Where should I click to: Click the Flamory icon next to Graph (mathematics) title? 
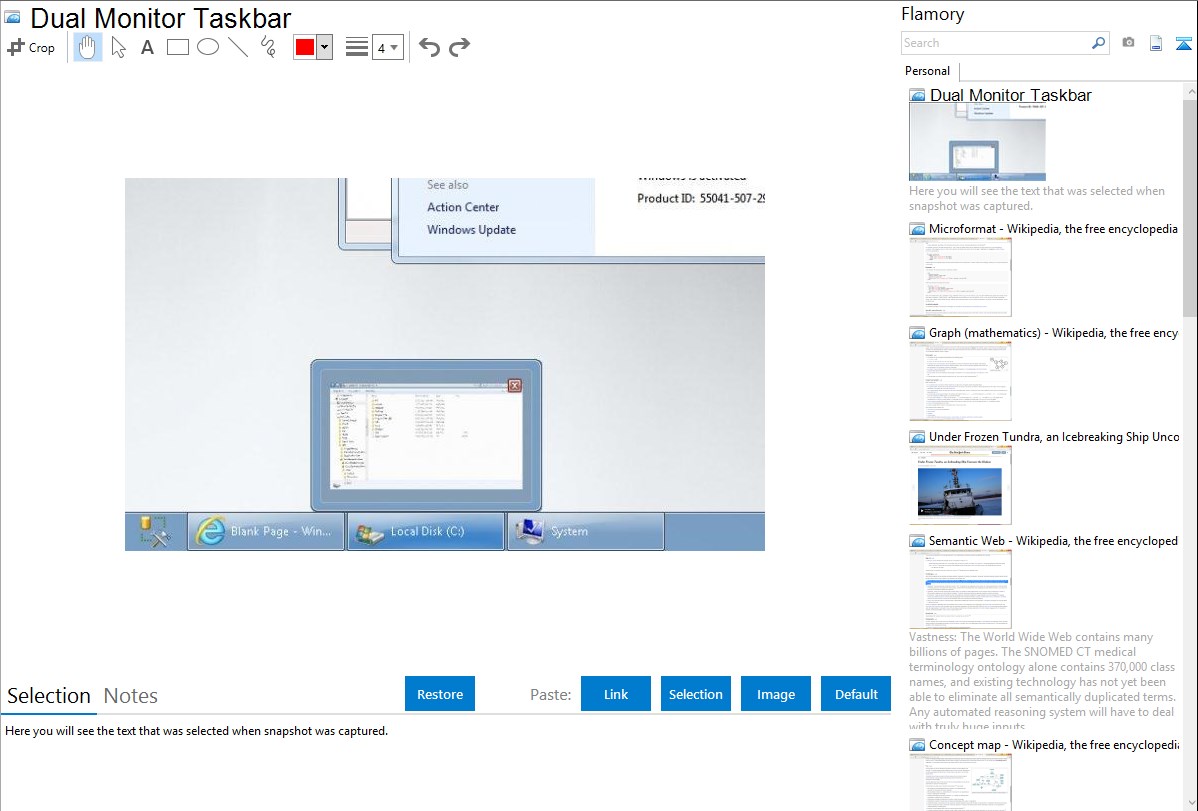pyautogui.click(x=918, y=333)
